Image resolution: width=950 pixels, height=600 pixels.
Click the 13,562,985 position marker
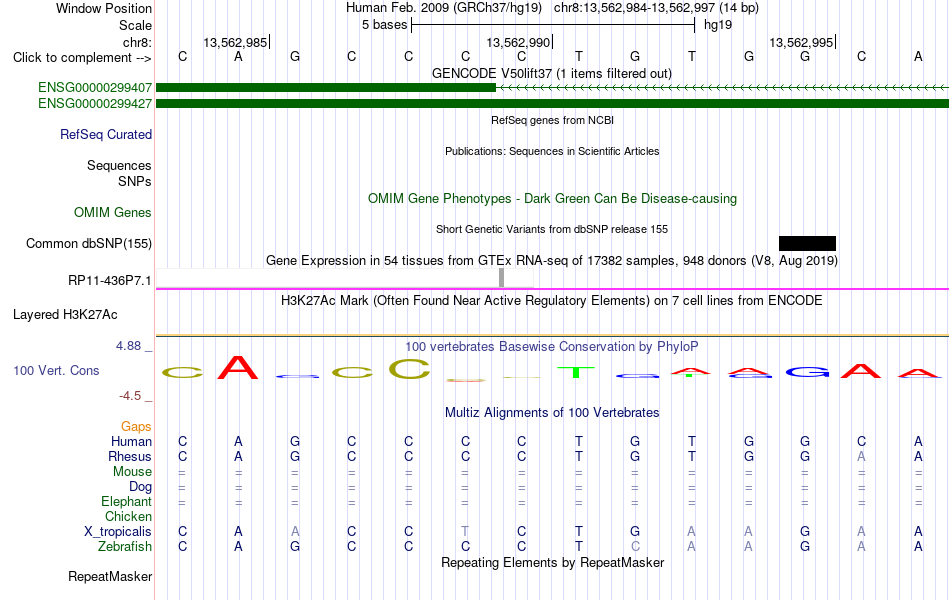(237, 42)
